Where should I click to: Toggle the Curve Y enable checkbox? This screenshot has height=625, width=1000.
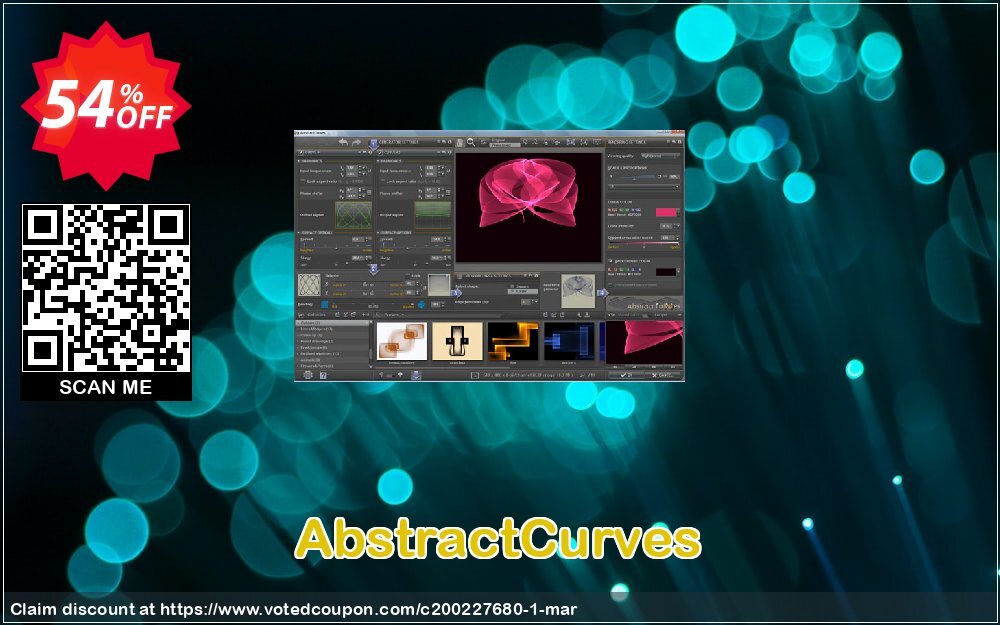pos(381,152)
